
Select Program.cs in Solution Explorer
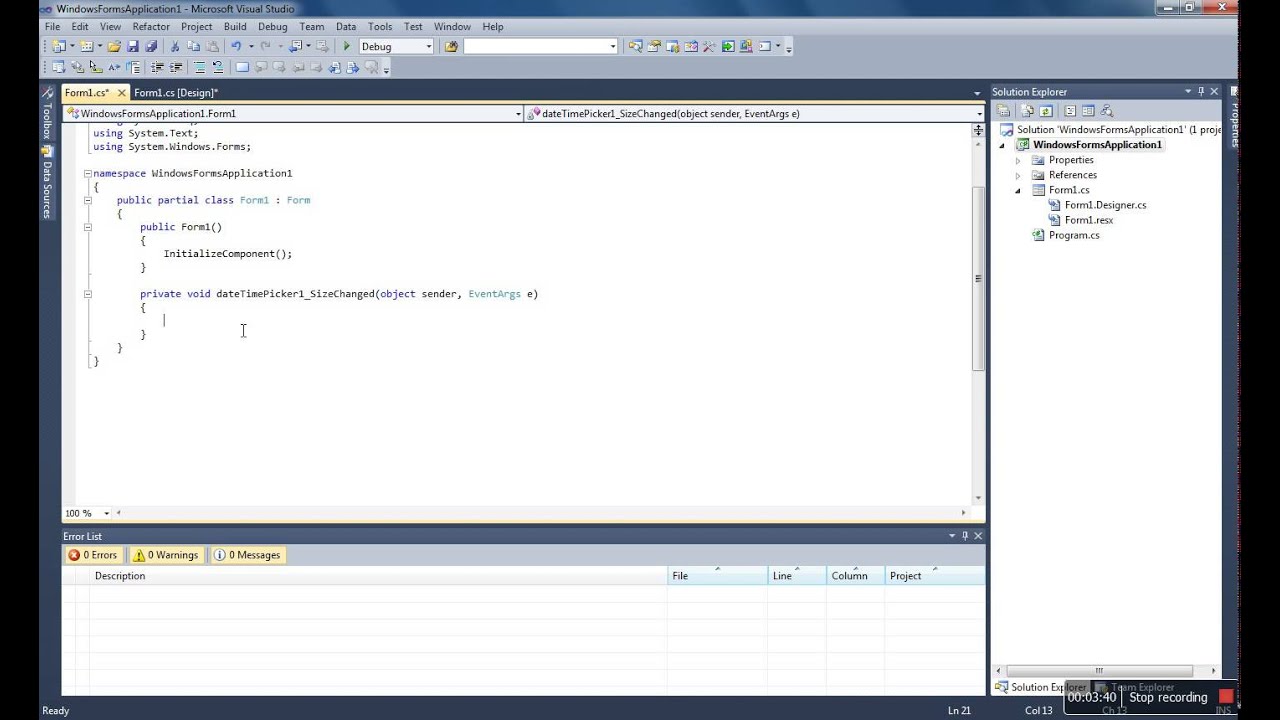click(x=1074, y=235)
